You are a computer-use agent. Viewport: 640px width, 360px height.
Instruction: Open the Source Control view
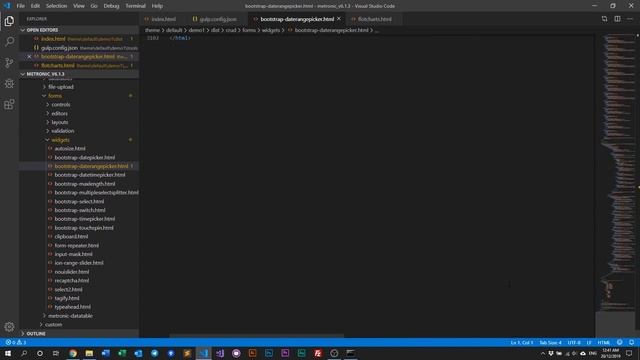click(9, 62)
